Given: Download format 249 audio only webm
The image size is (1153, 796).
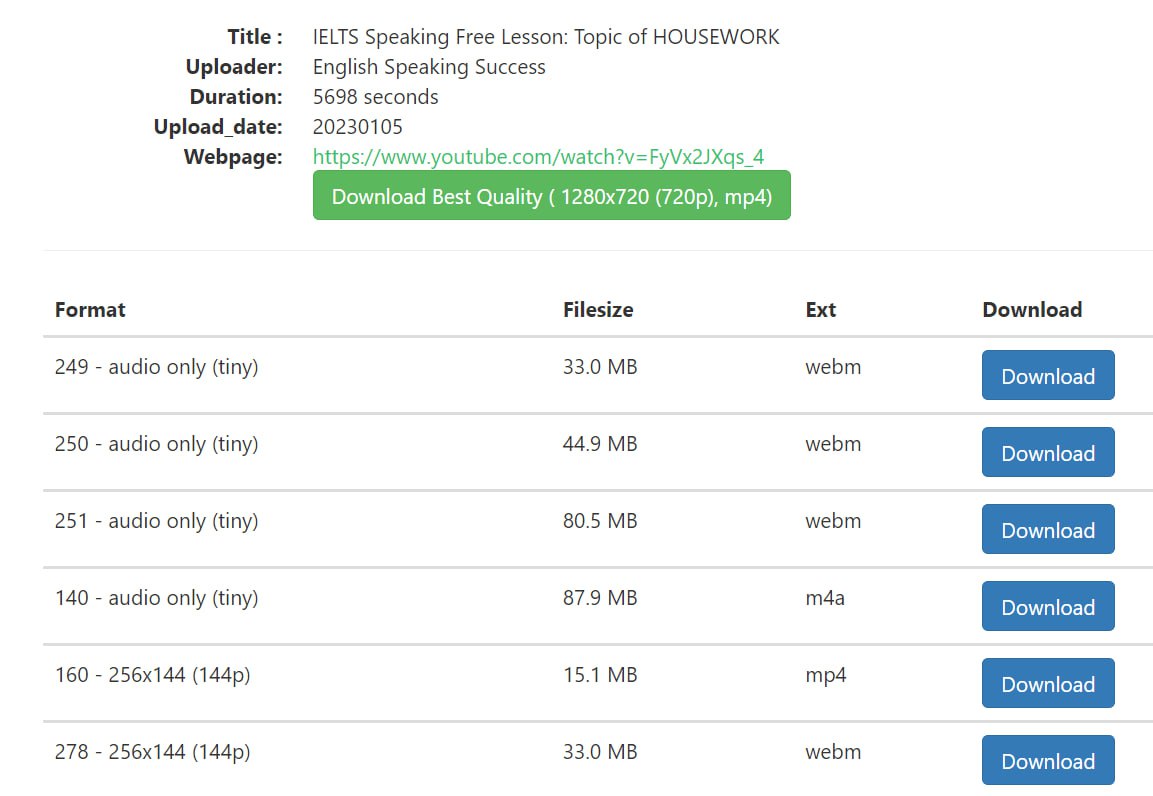Looking at the screenshot, I should pos(1048,376).
